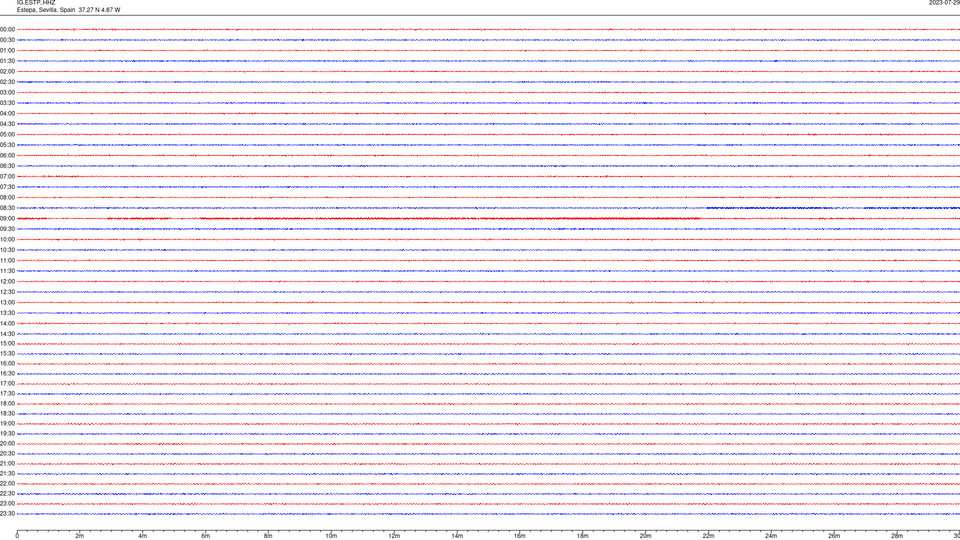Screen dimensions: 960x540
Task: Click the 06:30 time row label
Action: pyautogui.click(x=7, y=166)
